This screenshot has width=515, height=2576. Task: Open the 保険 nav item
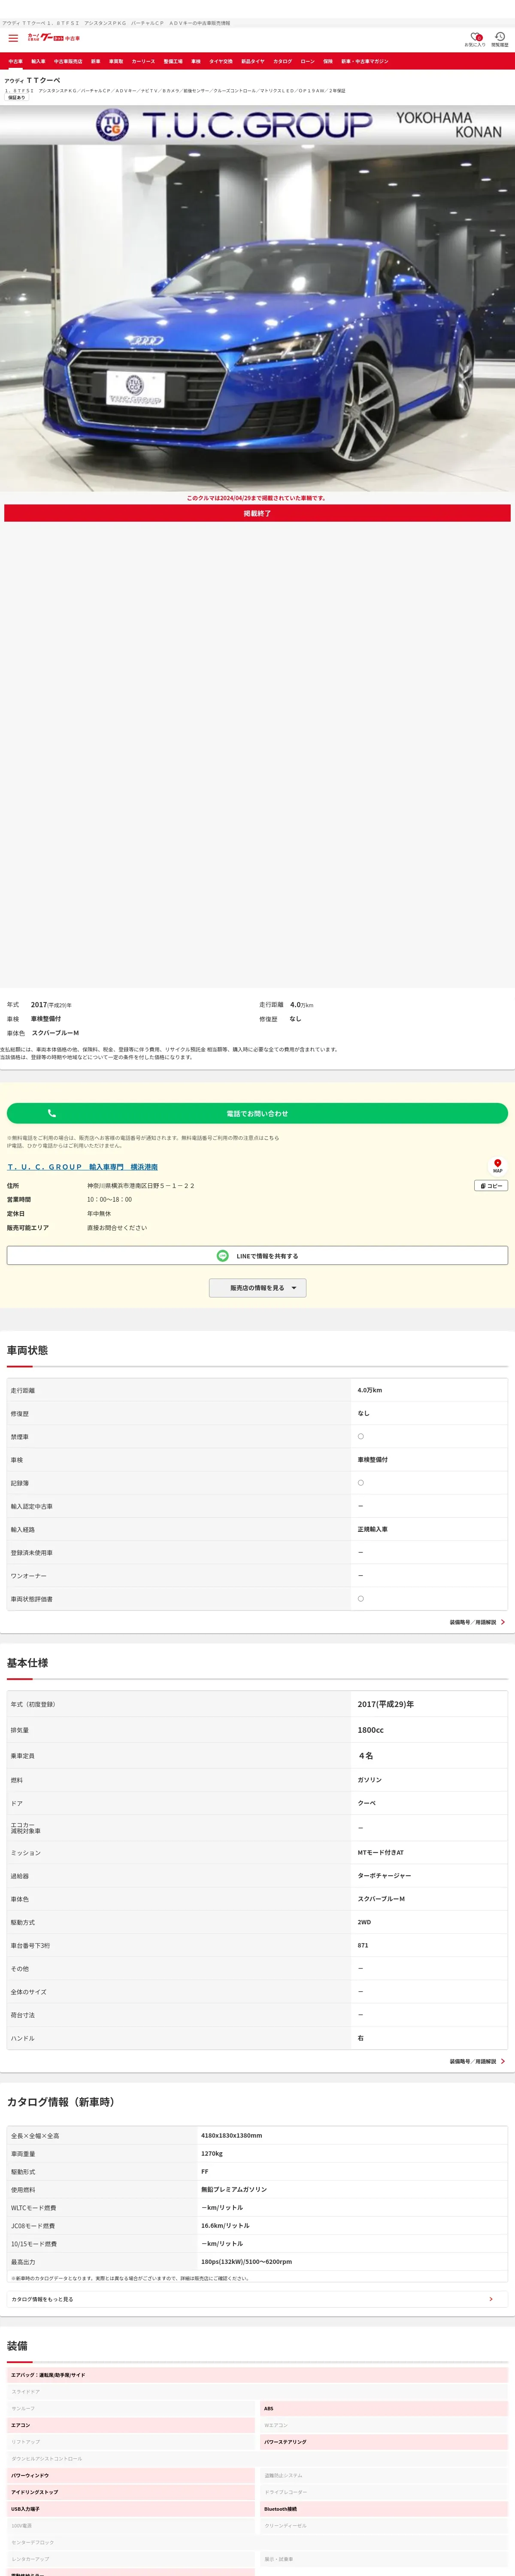pos(328,61)
